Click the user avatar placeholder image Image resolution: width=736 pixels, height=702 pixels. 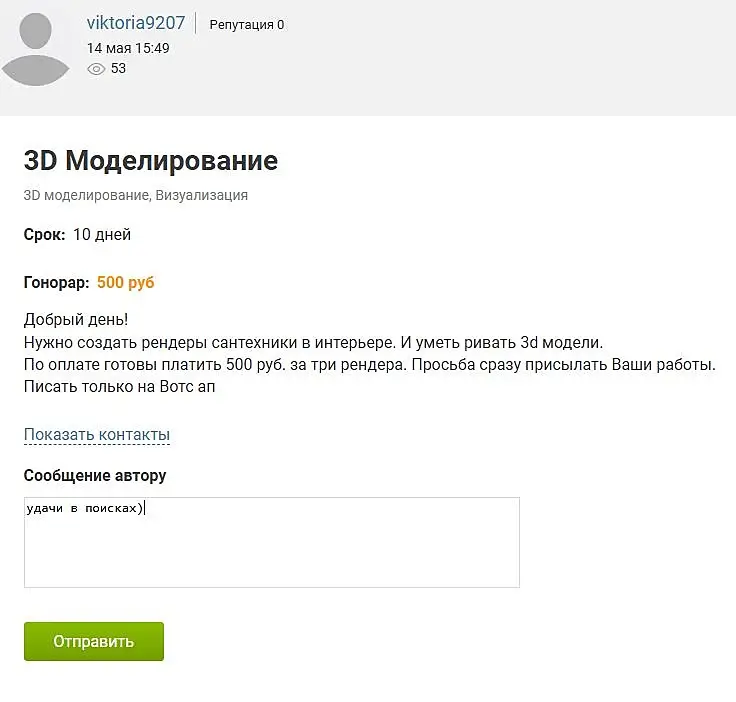tap(36, 48)
